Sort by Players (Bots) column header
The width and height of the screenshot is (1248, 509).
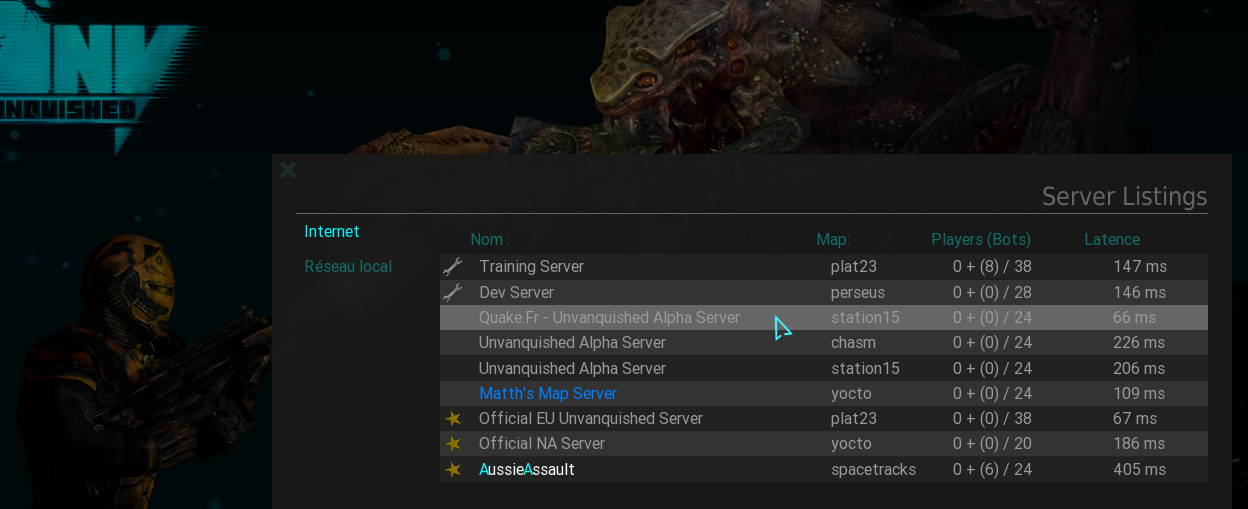[x=981, y=239]
